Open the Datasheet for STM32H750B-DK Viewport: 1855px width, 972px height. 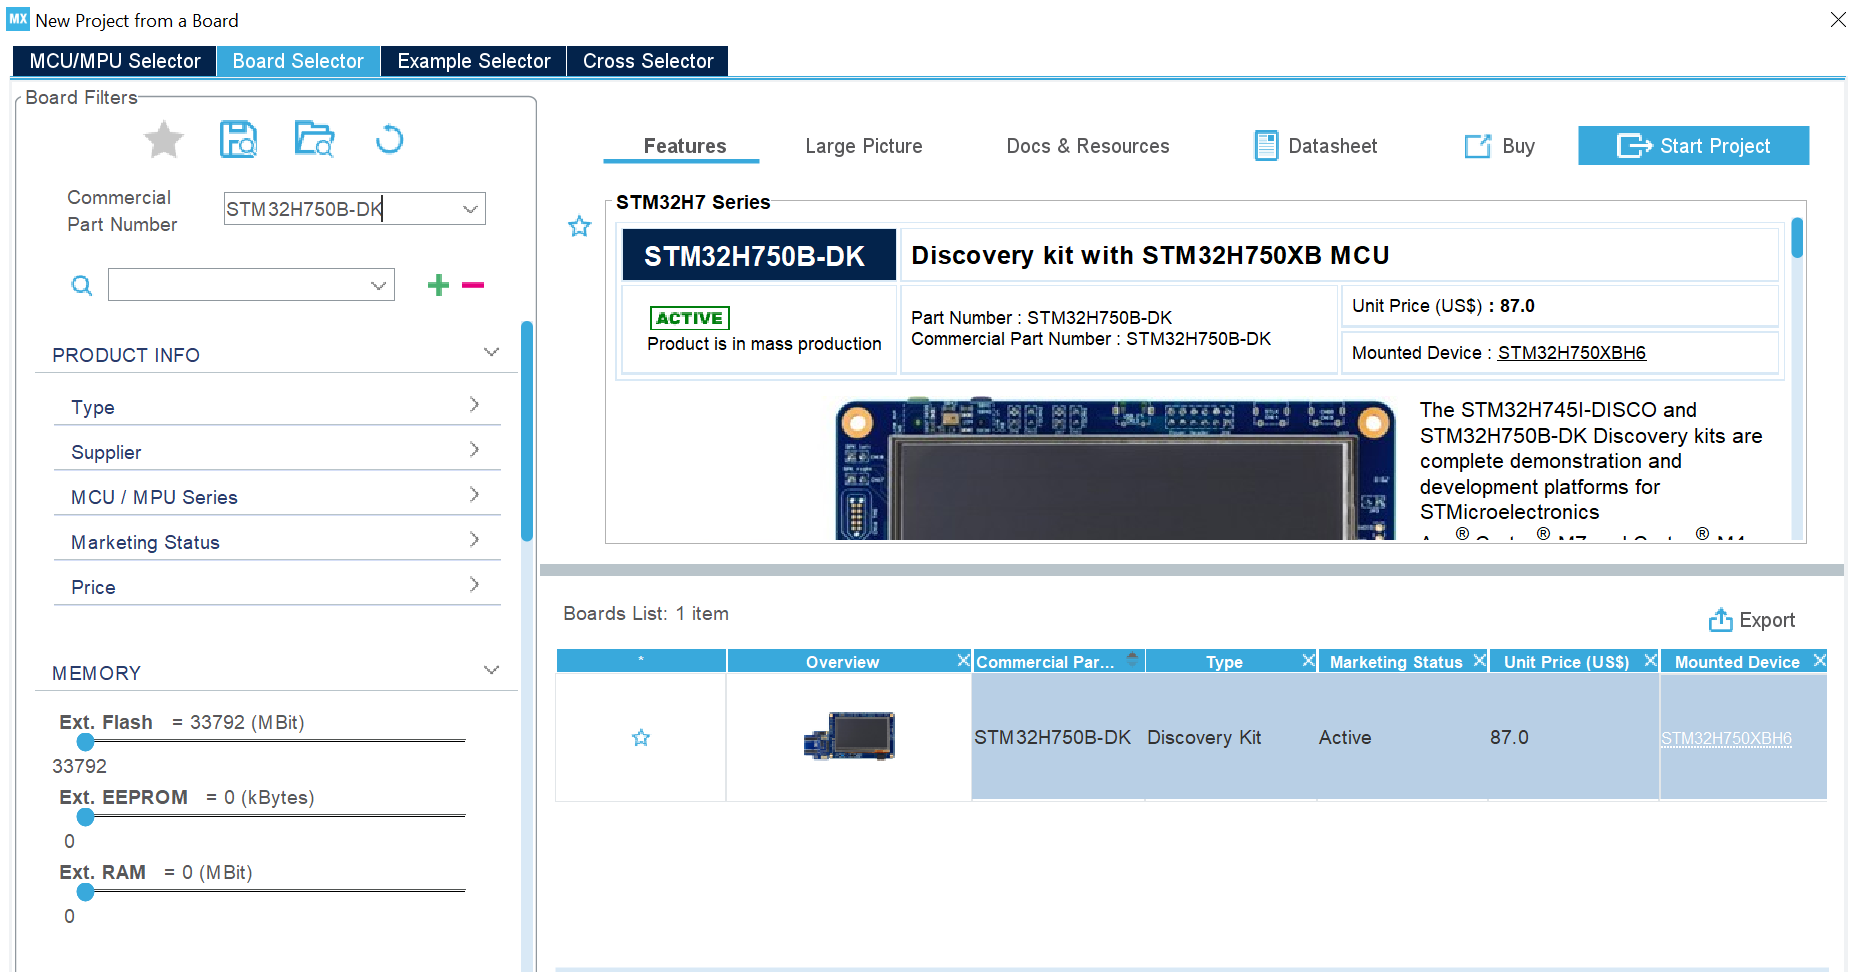pyautogui.click(x=1315, y=145)
